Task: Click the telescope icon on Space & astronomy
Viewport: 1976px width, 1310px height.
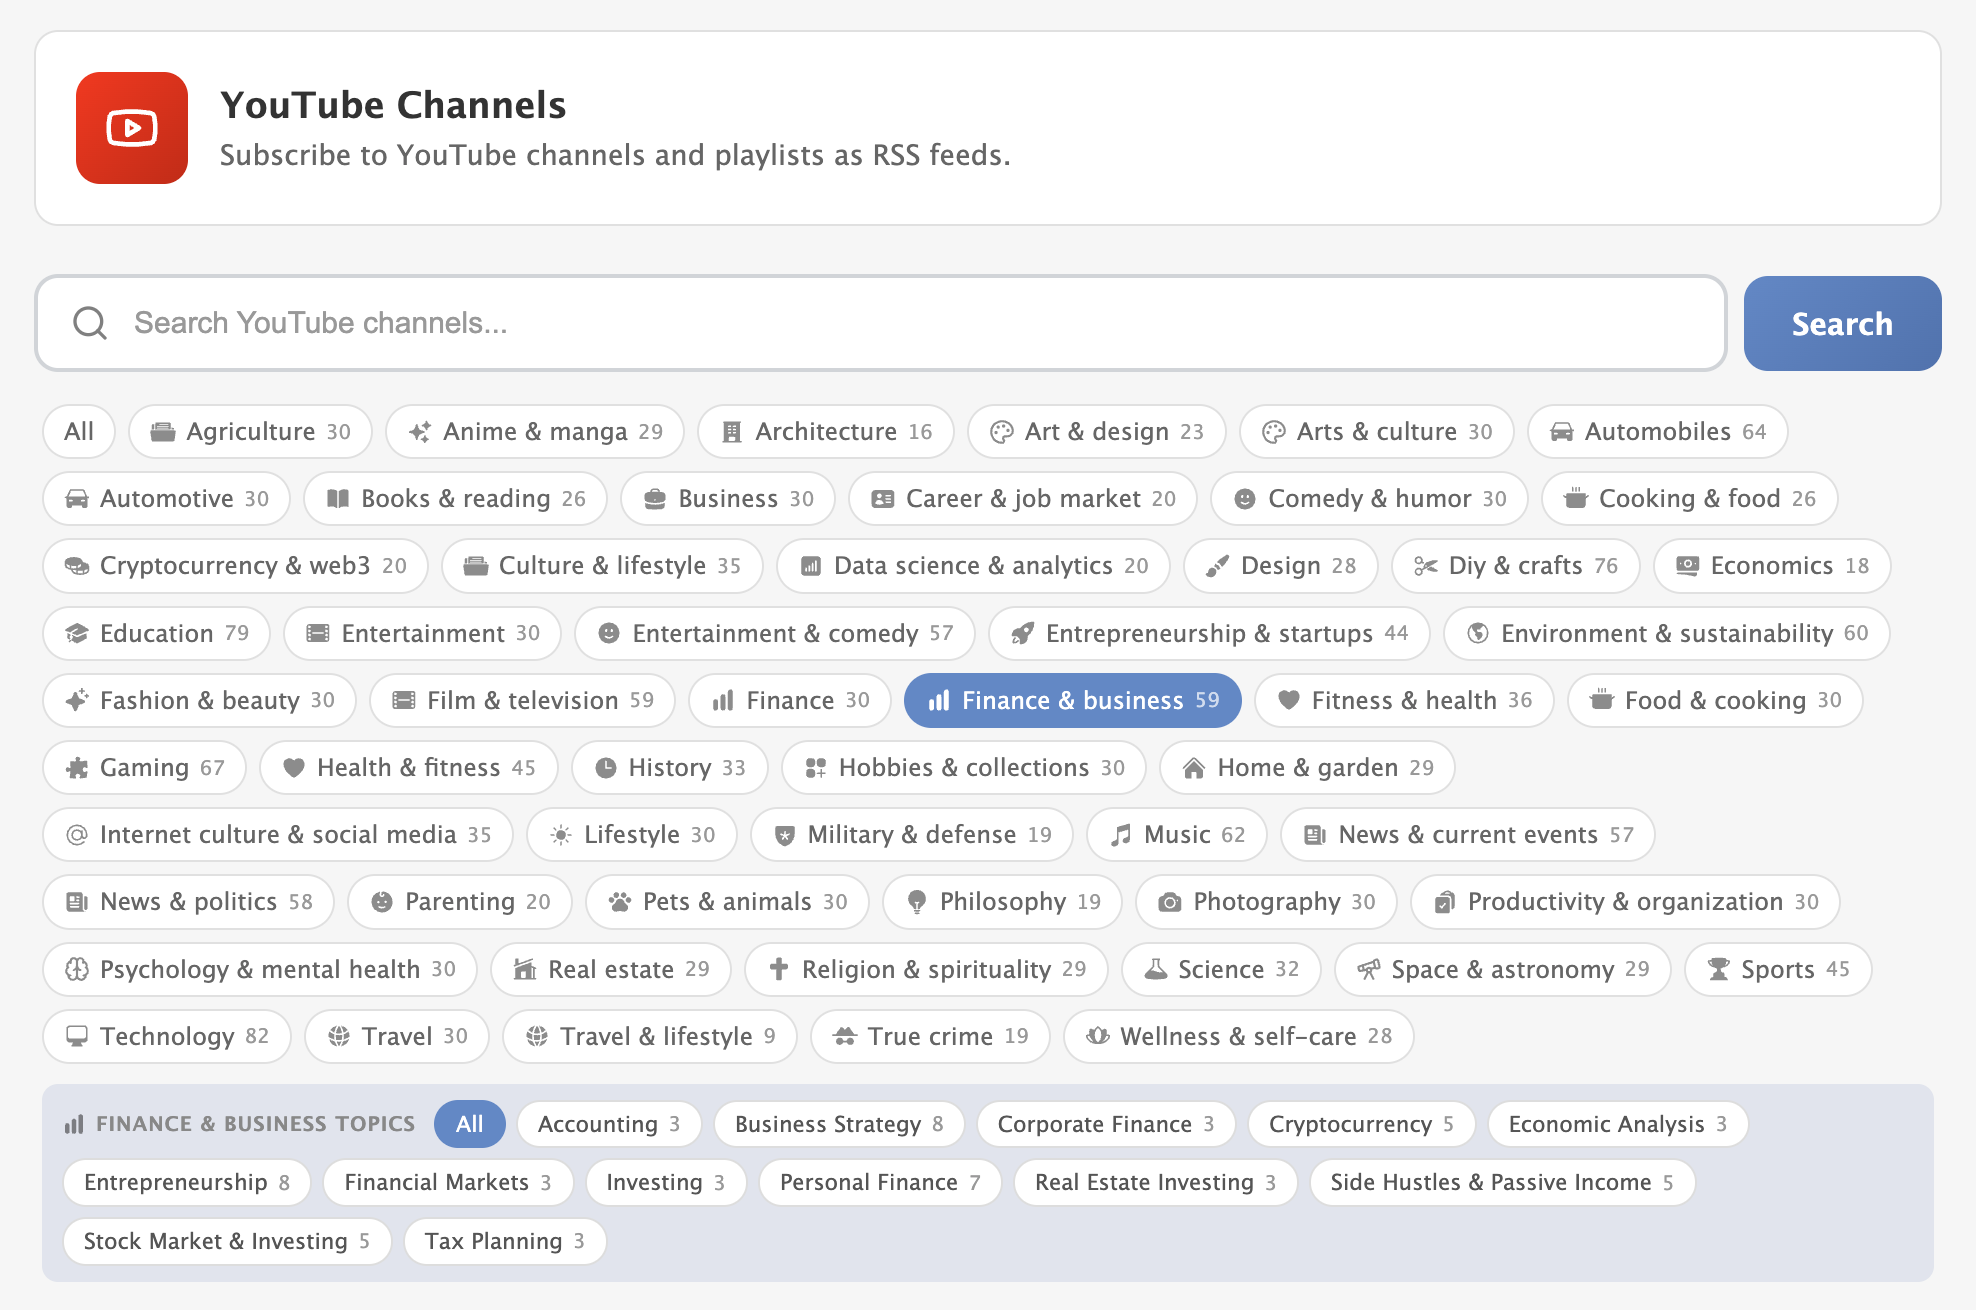Action: (1368, 969)
